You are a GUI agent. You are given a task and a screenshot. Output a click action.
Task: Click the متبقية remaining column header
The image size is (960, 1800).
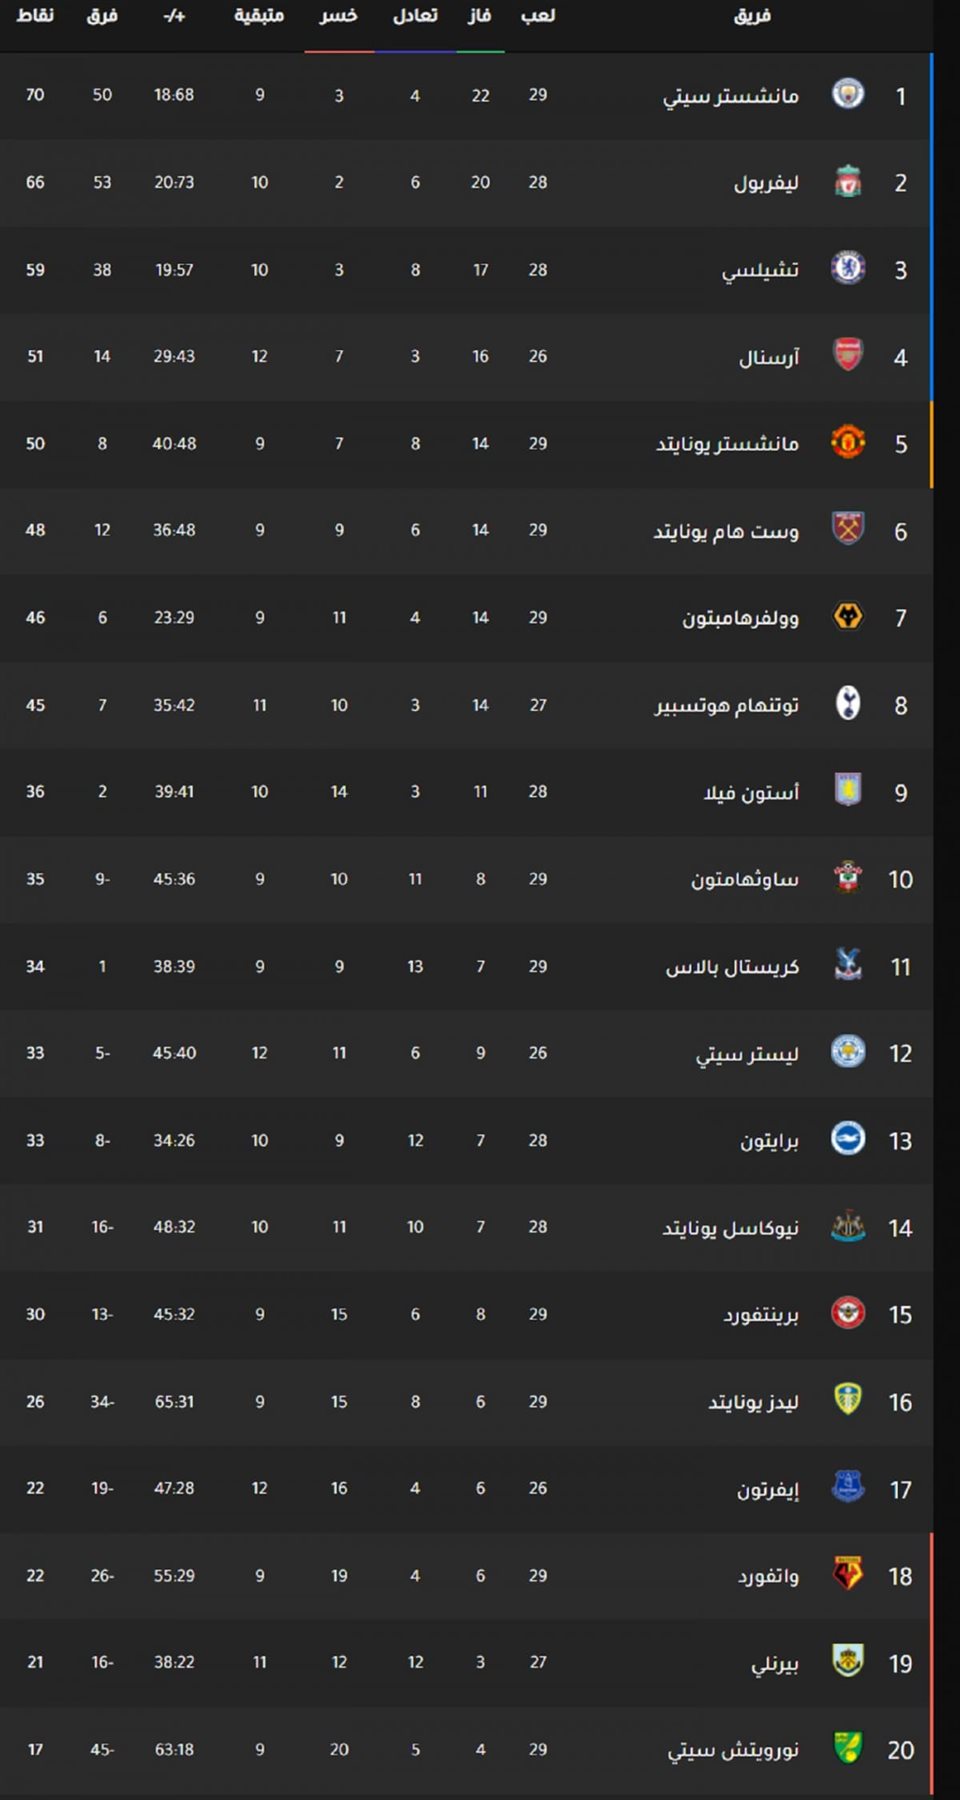coord(259,16)
